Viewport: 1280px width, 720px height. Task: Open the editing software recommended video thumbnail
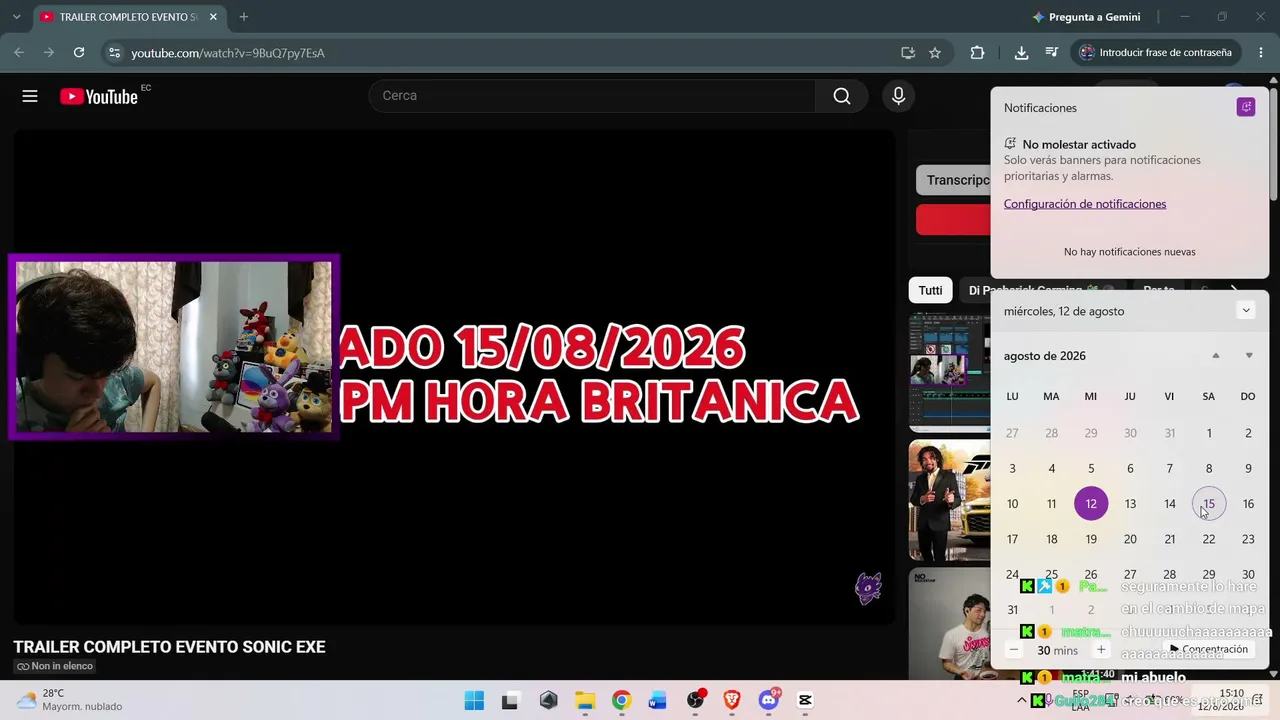coord(949,373)
